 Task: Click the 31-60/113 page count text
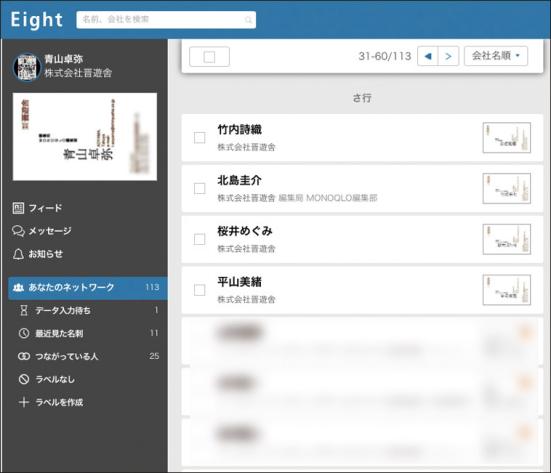pos(385,56)
